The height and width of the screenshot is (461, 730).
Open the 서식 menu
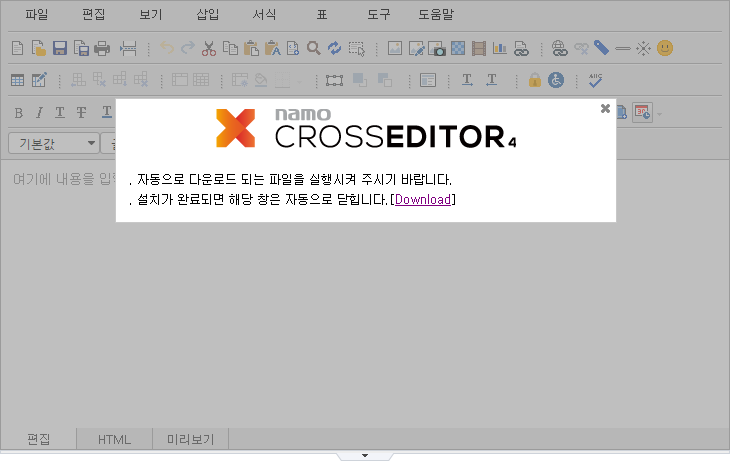pyautogui.click(x=264, y=14)
